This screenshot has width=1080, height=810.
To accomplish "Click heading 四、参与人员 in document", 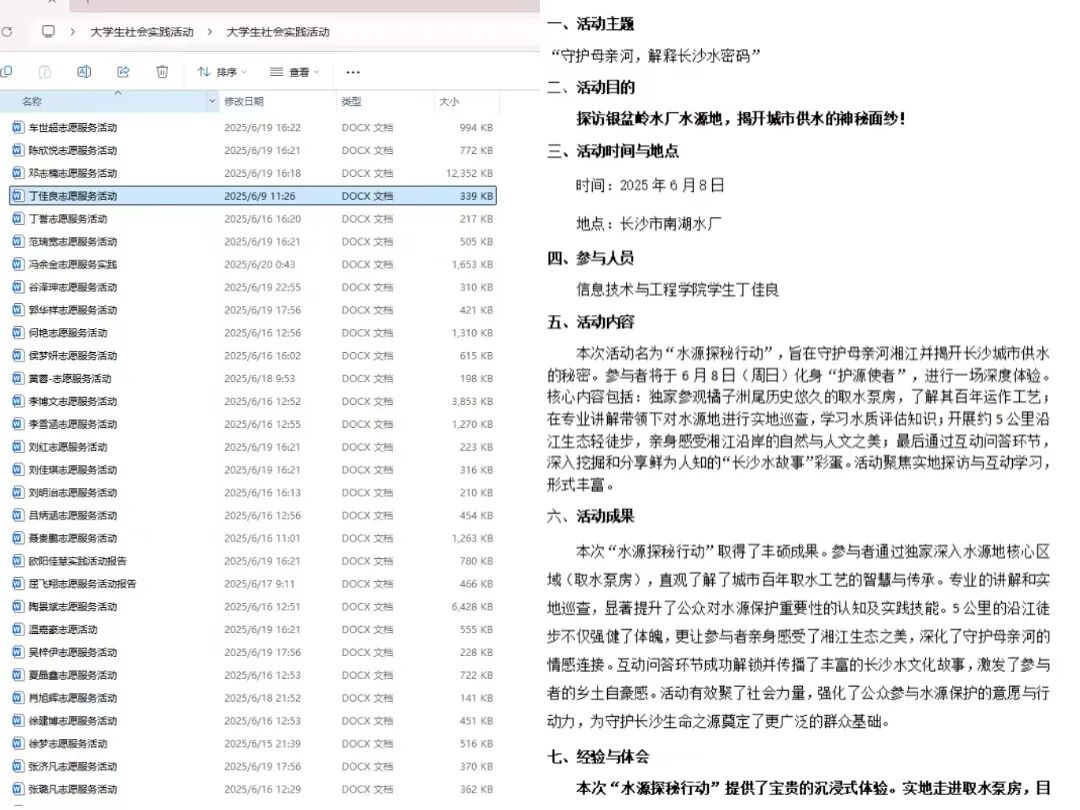I will click(x=590, y=258).
